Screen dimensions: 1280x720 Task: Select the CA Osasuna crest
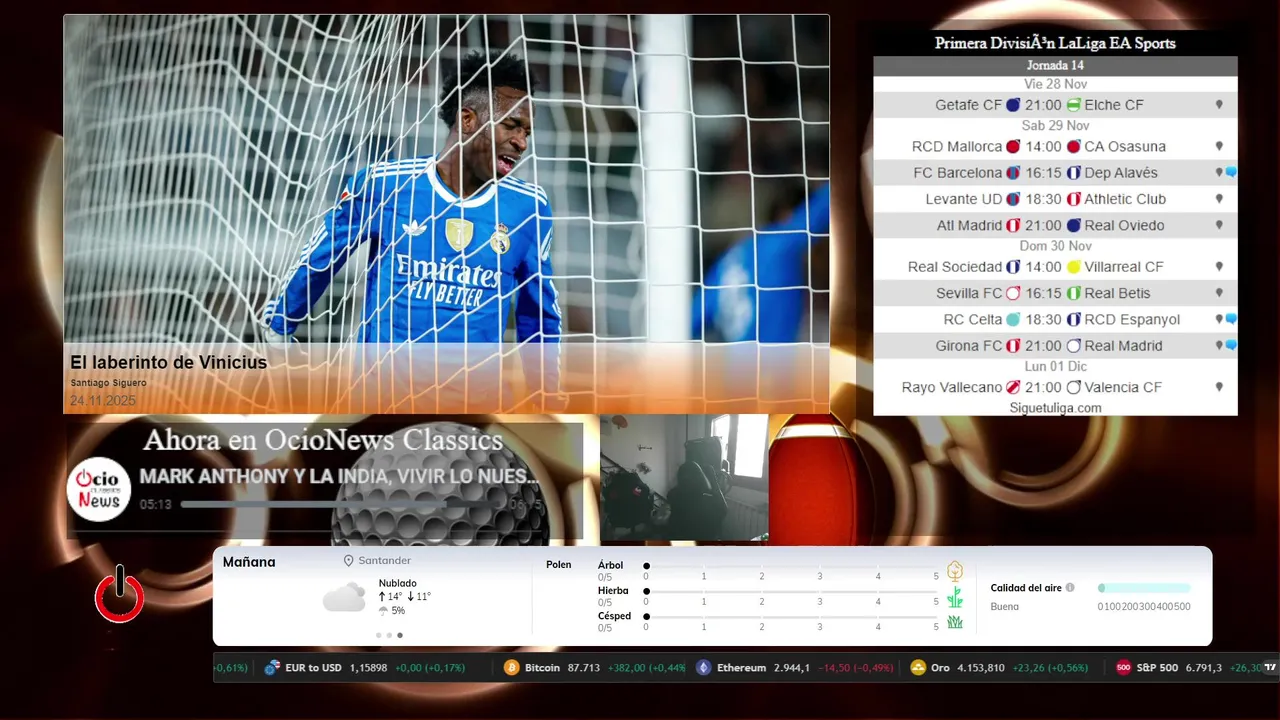[1073, 147]
